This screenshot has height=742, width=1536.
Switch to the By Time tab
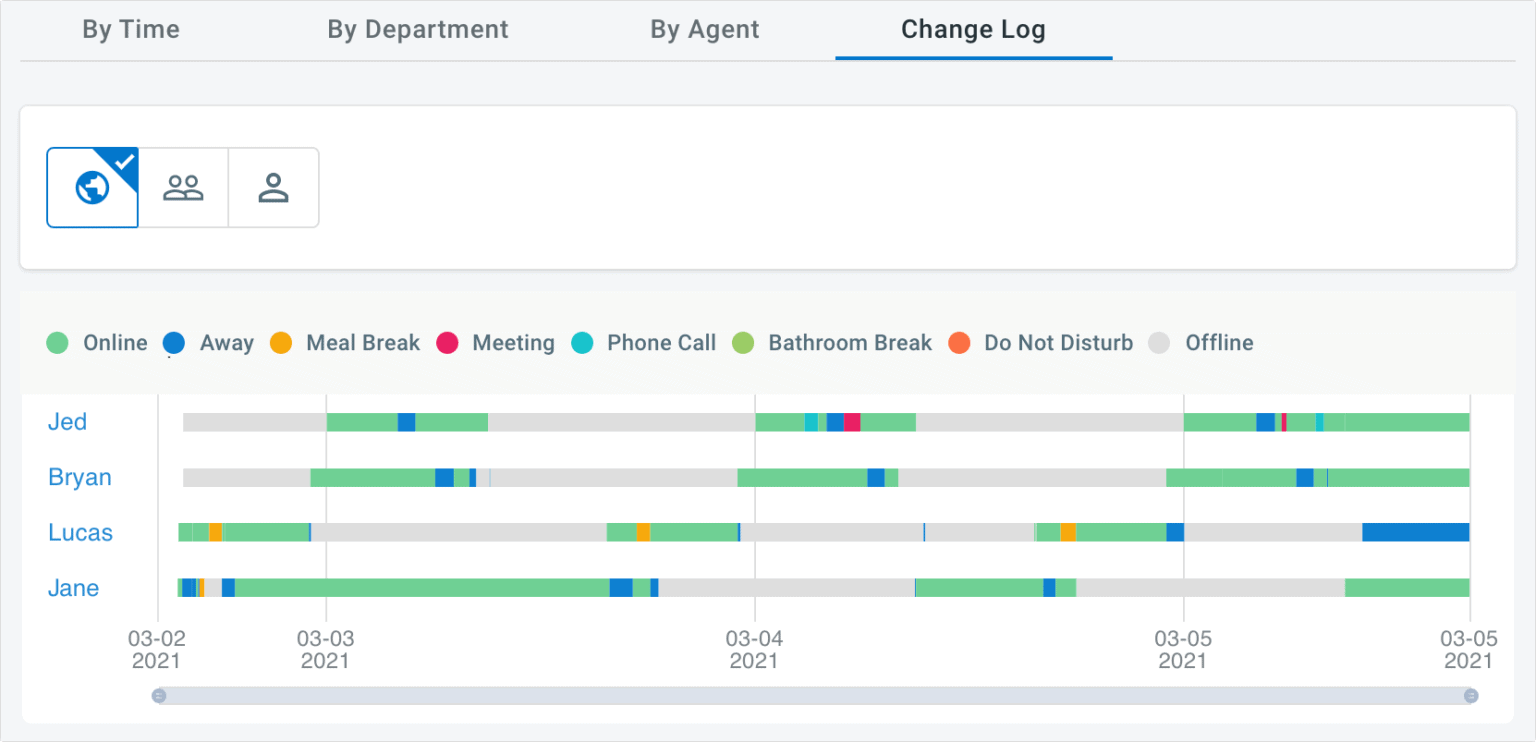click(131, 30)
